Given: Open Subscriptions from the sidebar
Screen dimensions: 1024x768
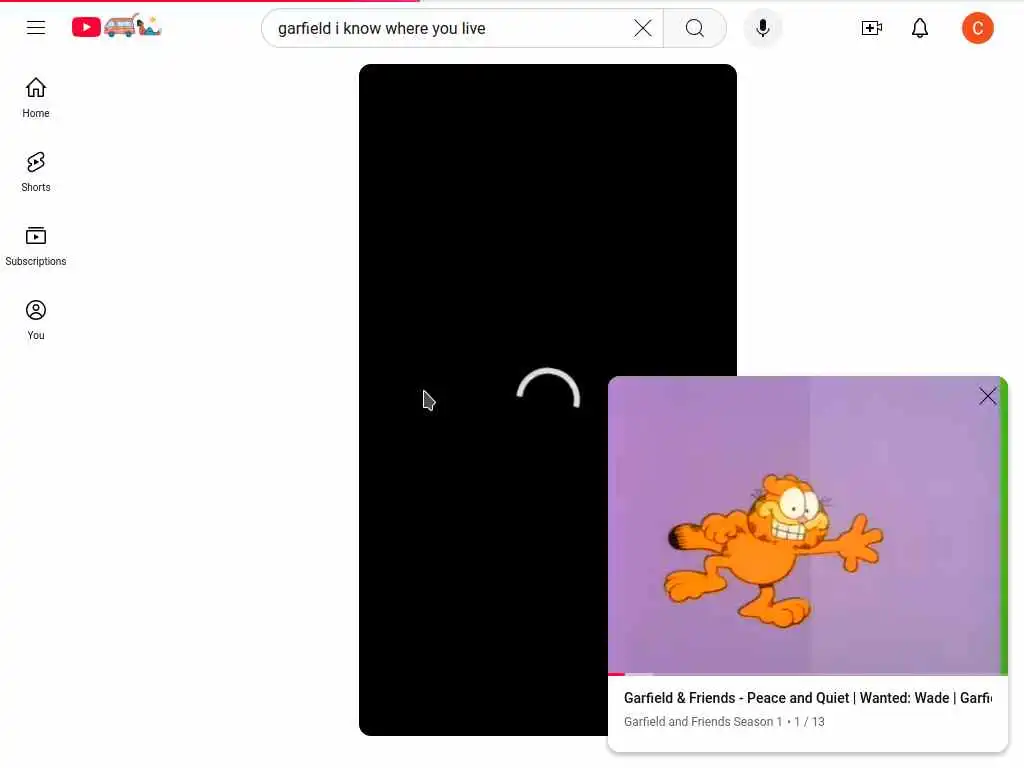Looking at the screenshot, I should click(x=36, y=246).
